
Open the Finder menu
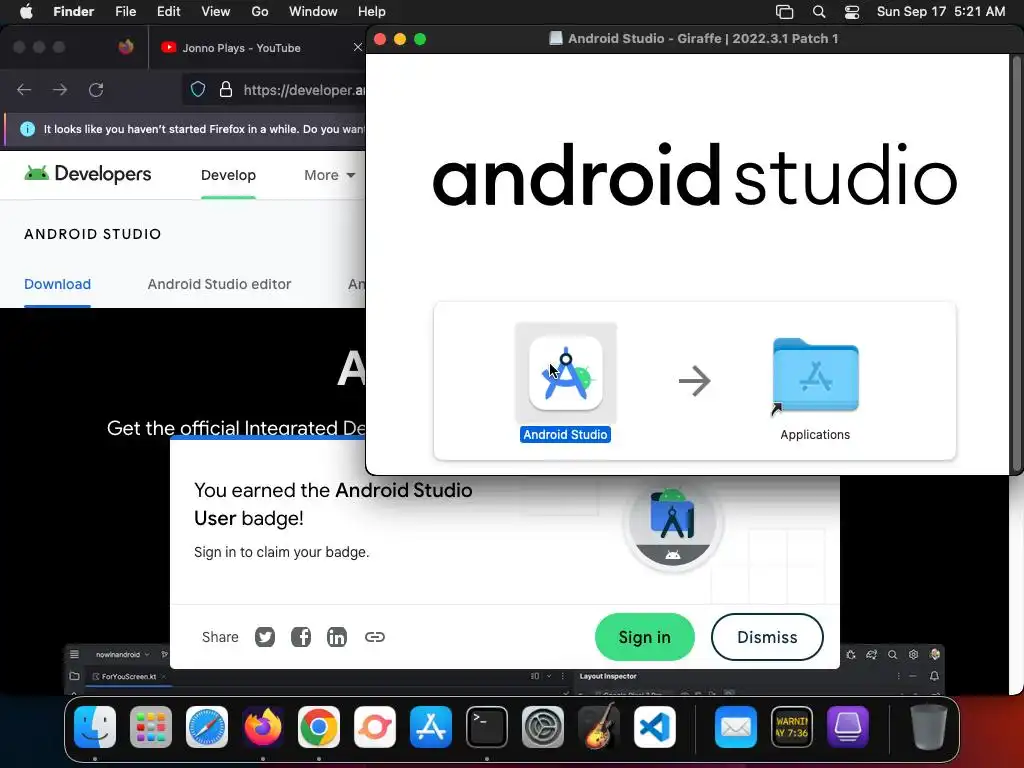click(x=73, y=12)
